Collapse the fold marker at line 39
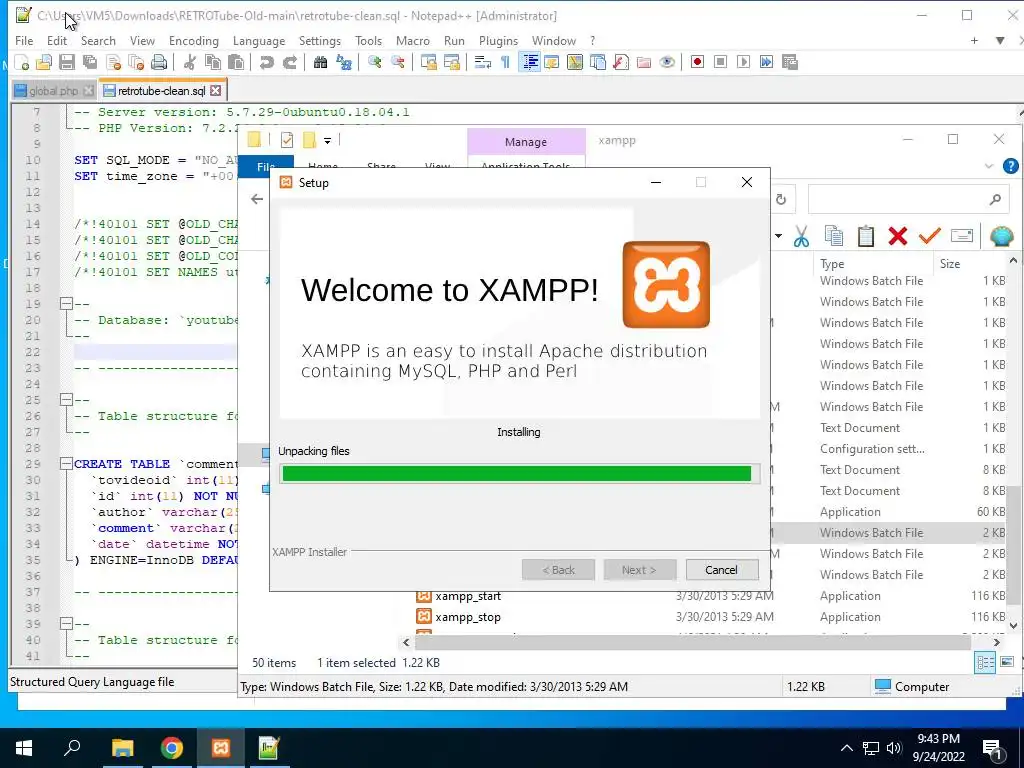Viewport: 1024px width, 768px height. click(66, 624)
